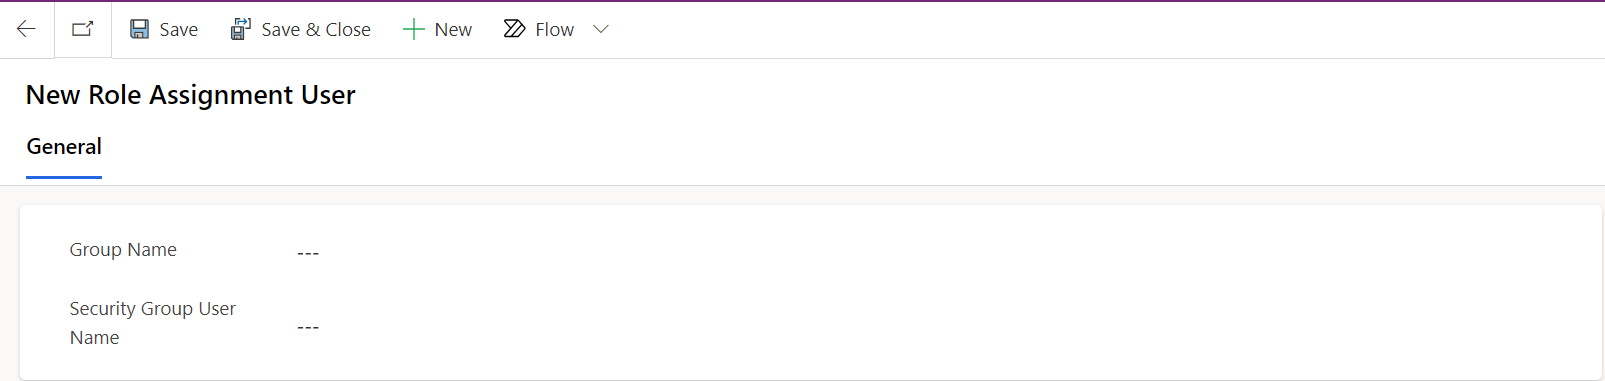Go back using the left arrow icon
Image resolution: width=1605 pixels, height=381 pixels.
pos(26,29)
